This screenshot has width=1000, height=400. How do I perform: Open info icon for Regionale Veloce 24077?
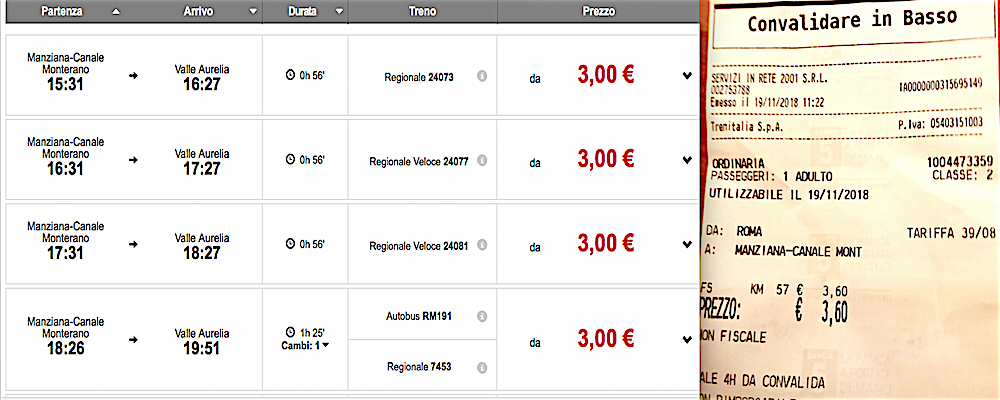[482, 160]
